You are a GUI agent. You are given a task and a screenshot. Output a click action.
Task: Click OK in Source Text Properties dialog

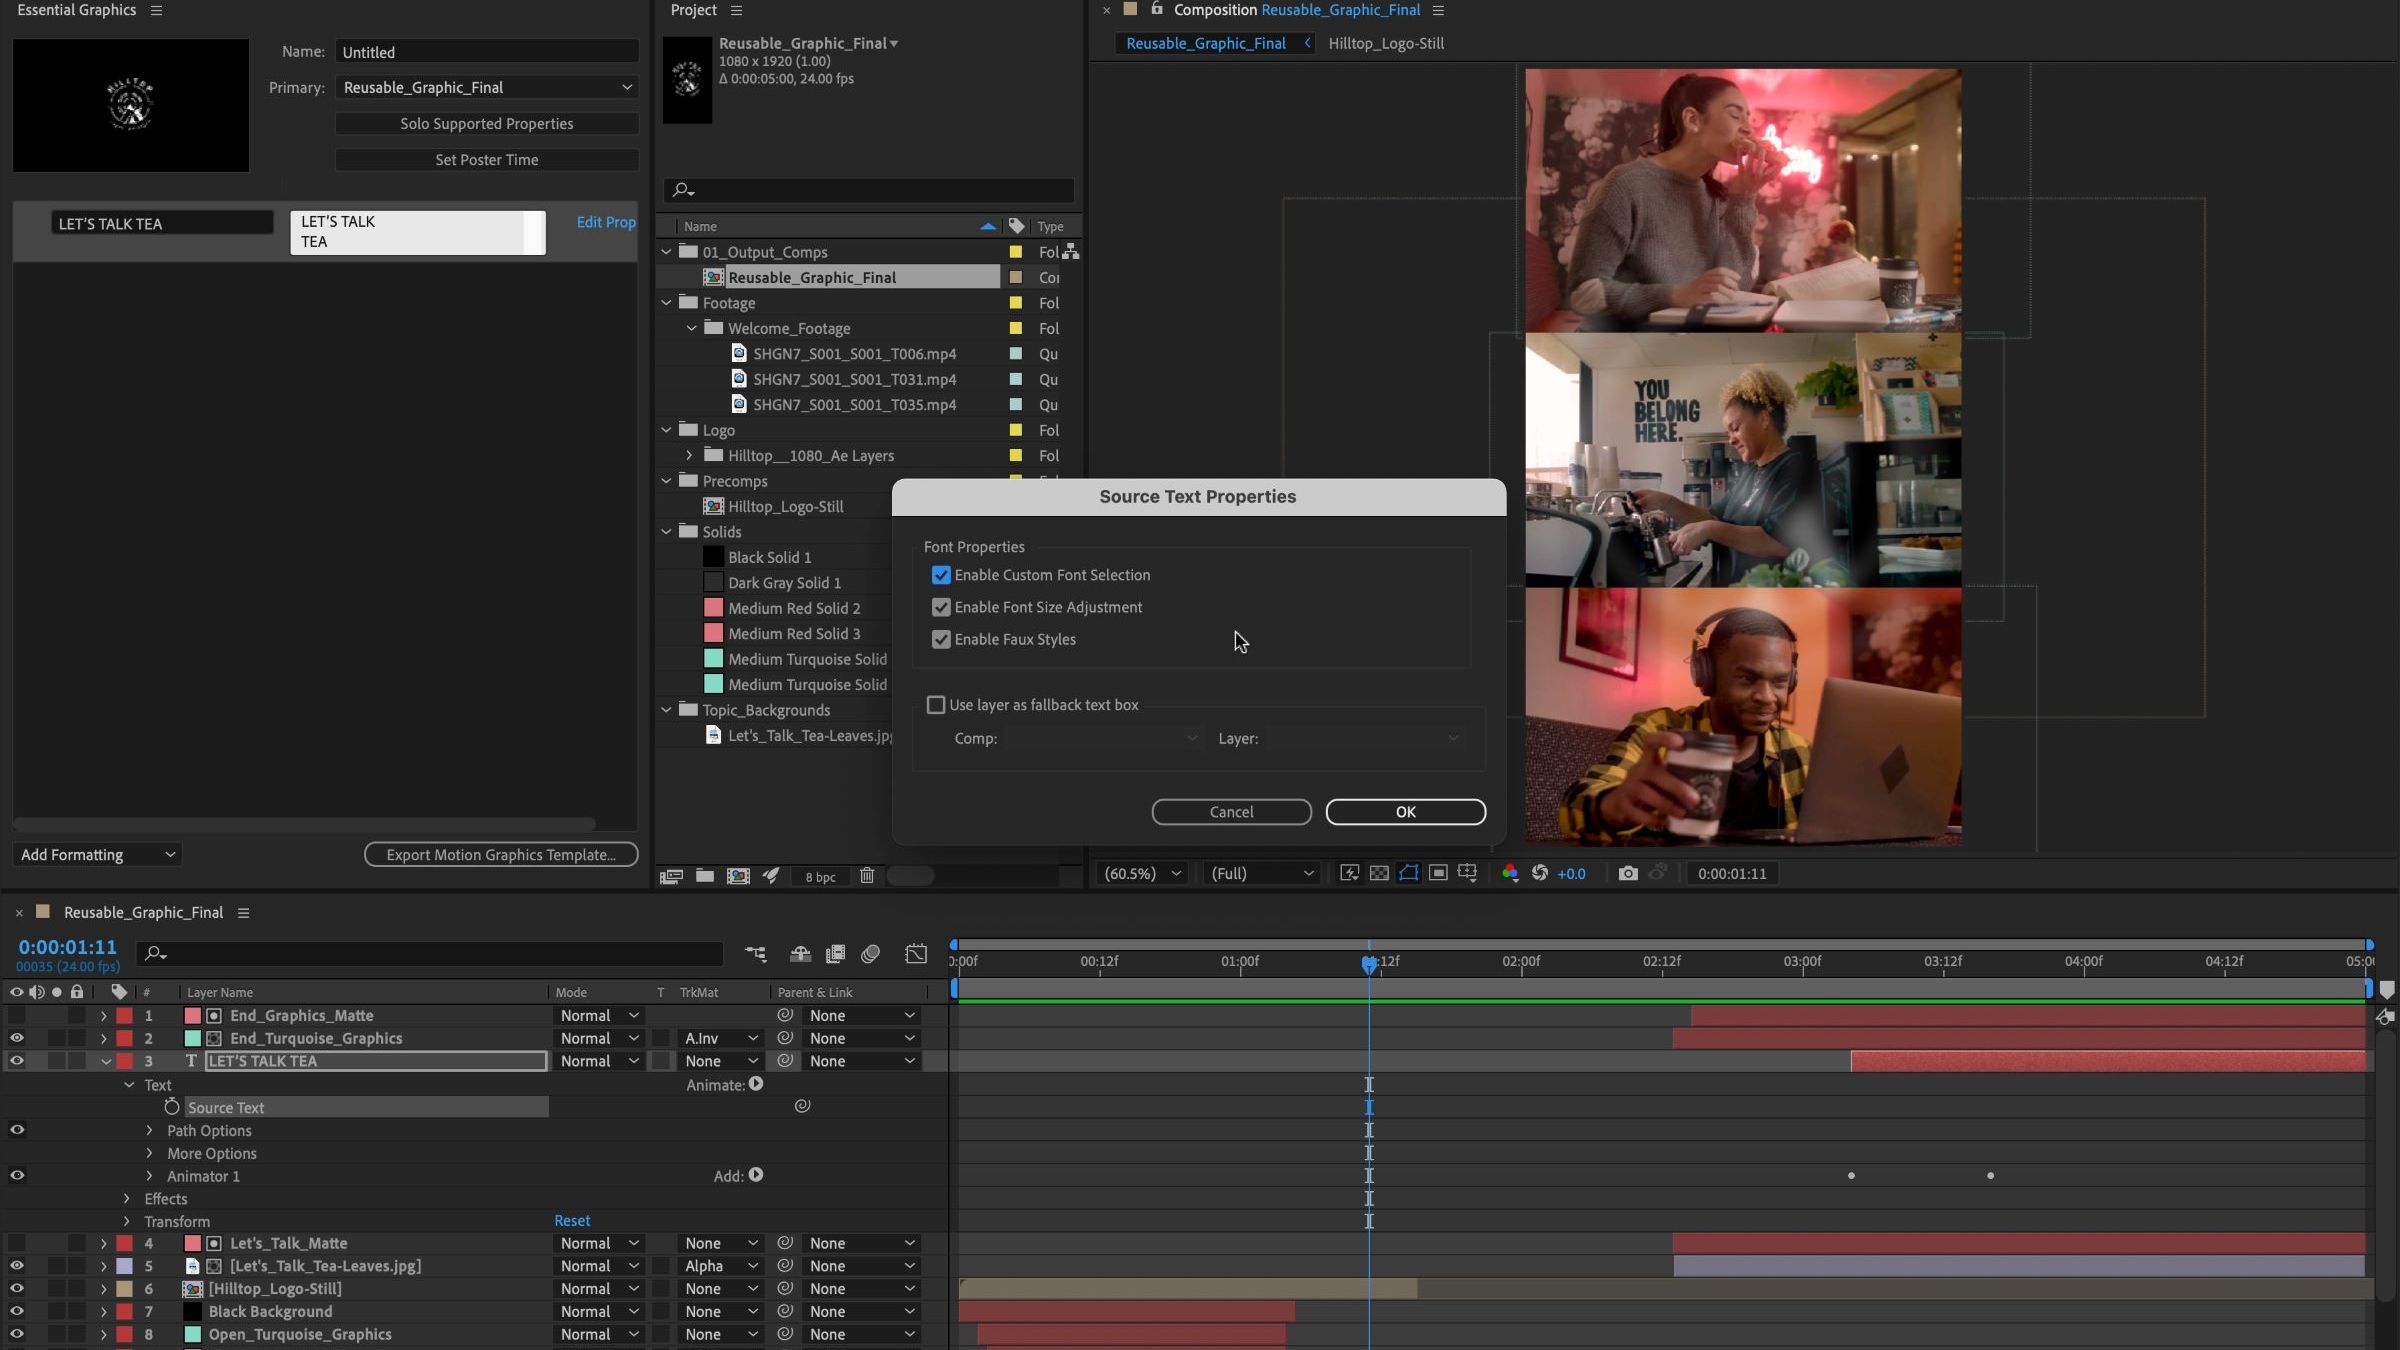click(1405, 812)
